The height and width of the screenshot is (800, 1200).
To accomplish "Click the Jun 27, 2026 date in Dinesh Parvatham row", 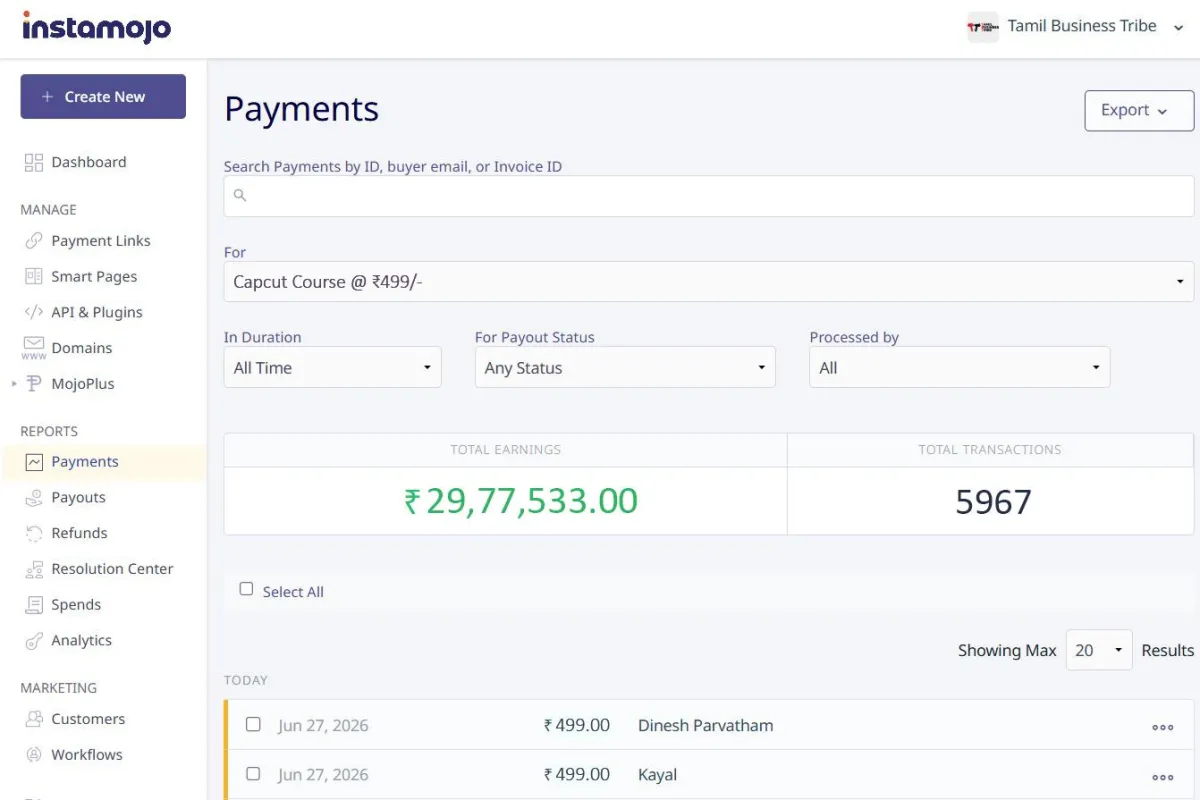I will click(x=323, y=726).
